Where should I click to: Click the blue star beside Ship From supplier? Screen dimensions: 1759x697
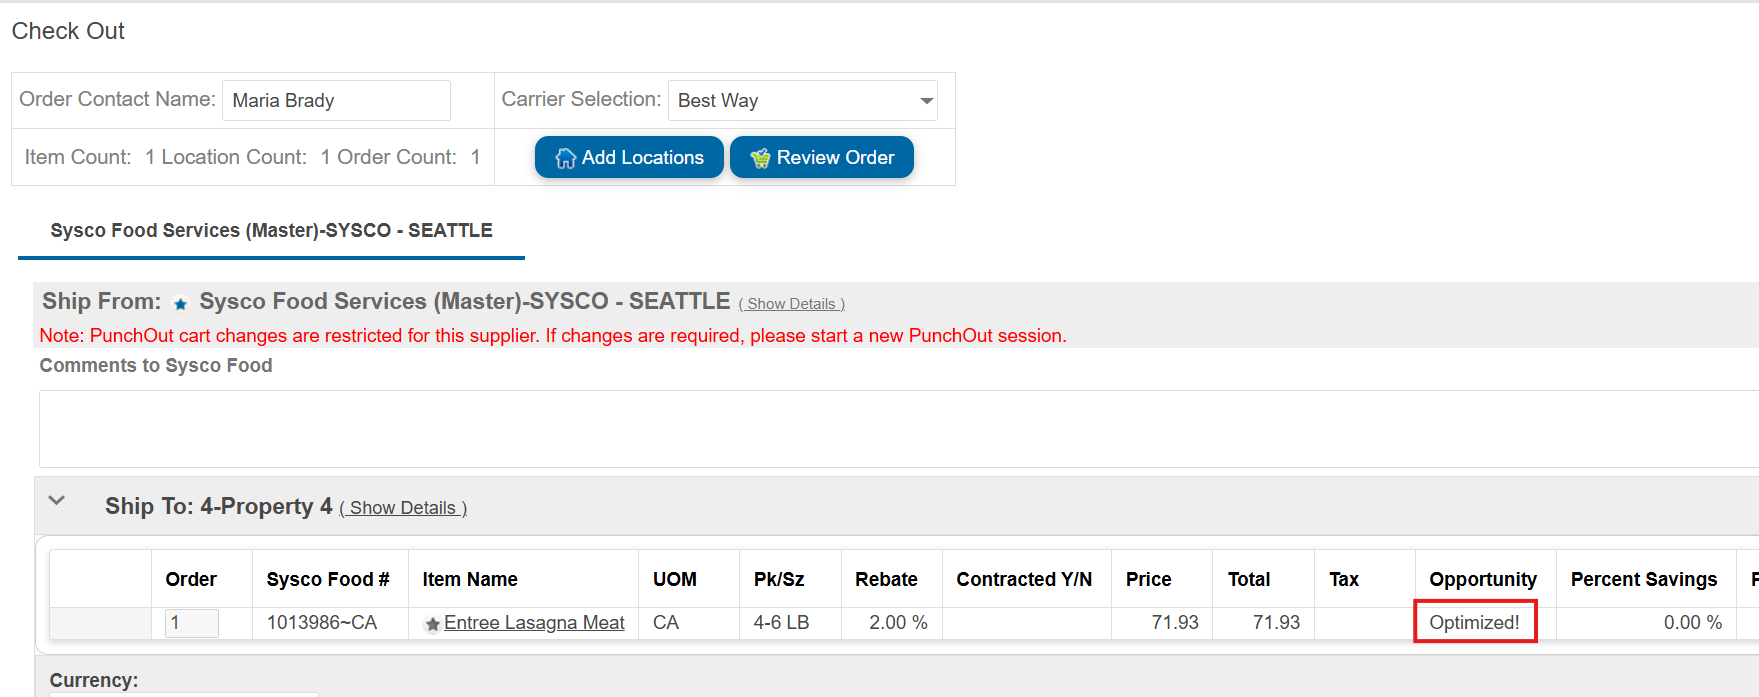pos(181,304)
